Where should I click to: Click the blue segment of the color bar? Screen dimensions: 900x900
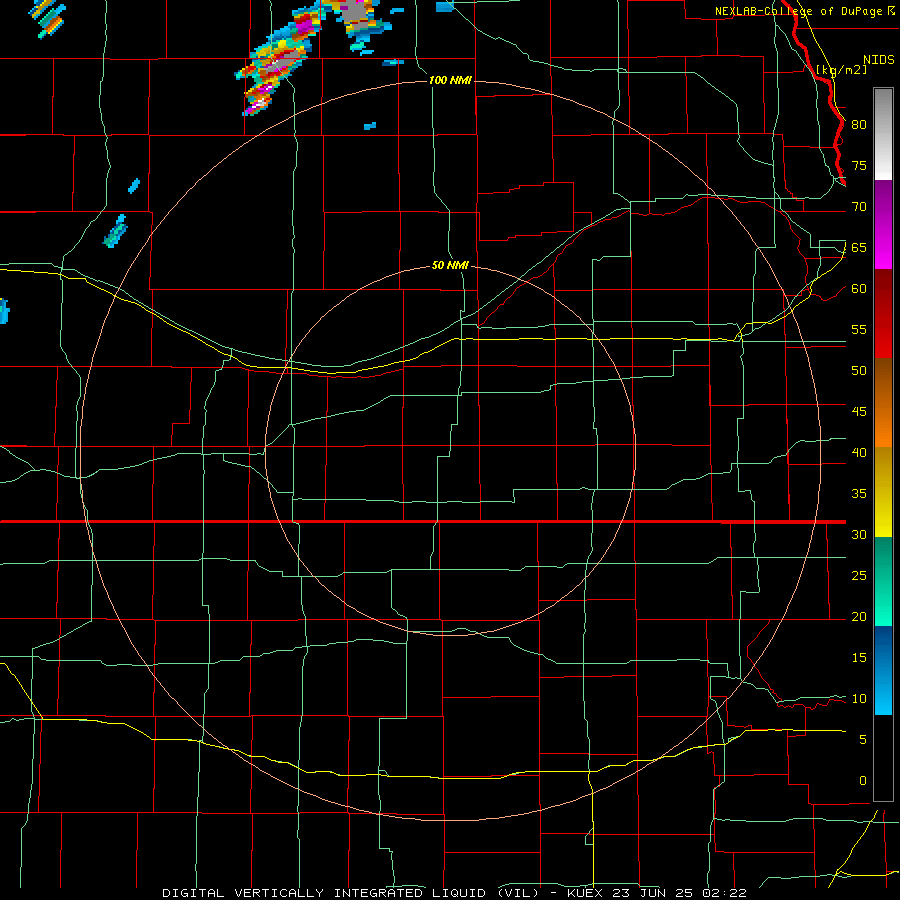tap(883, 670)
